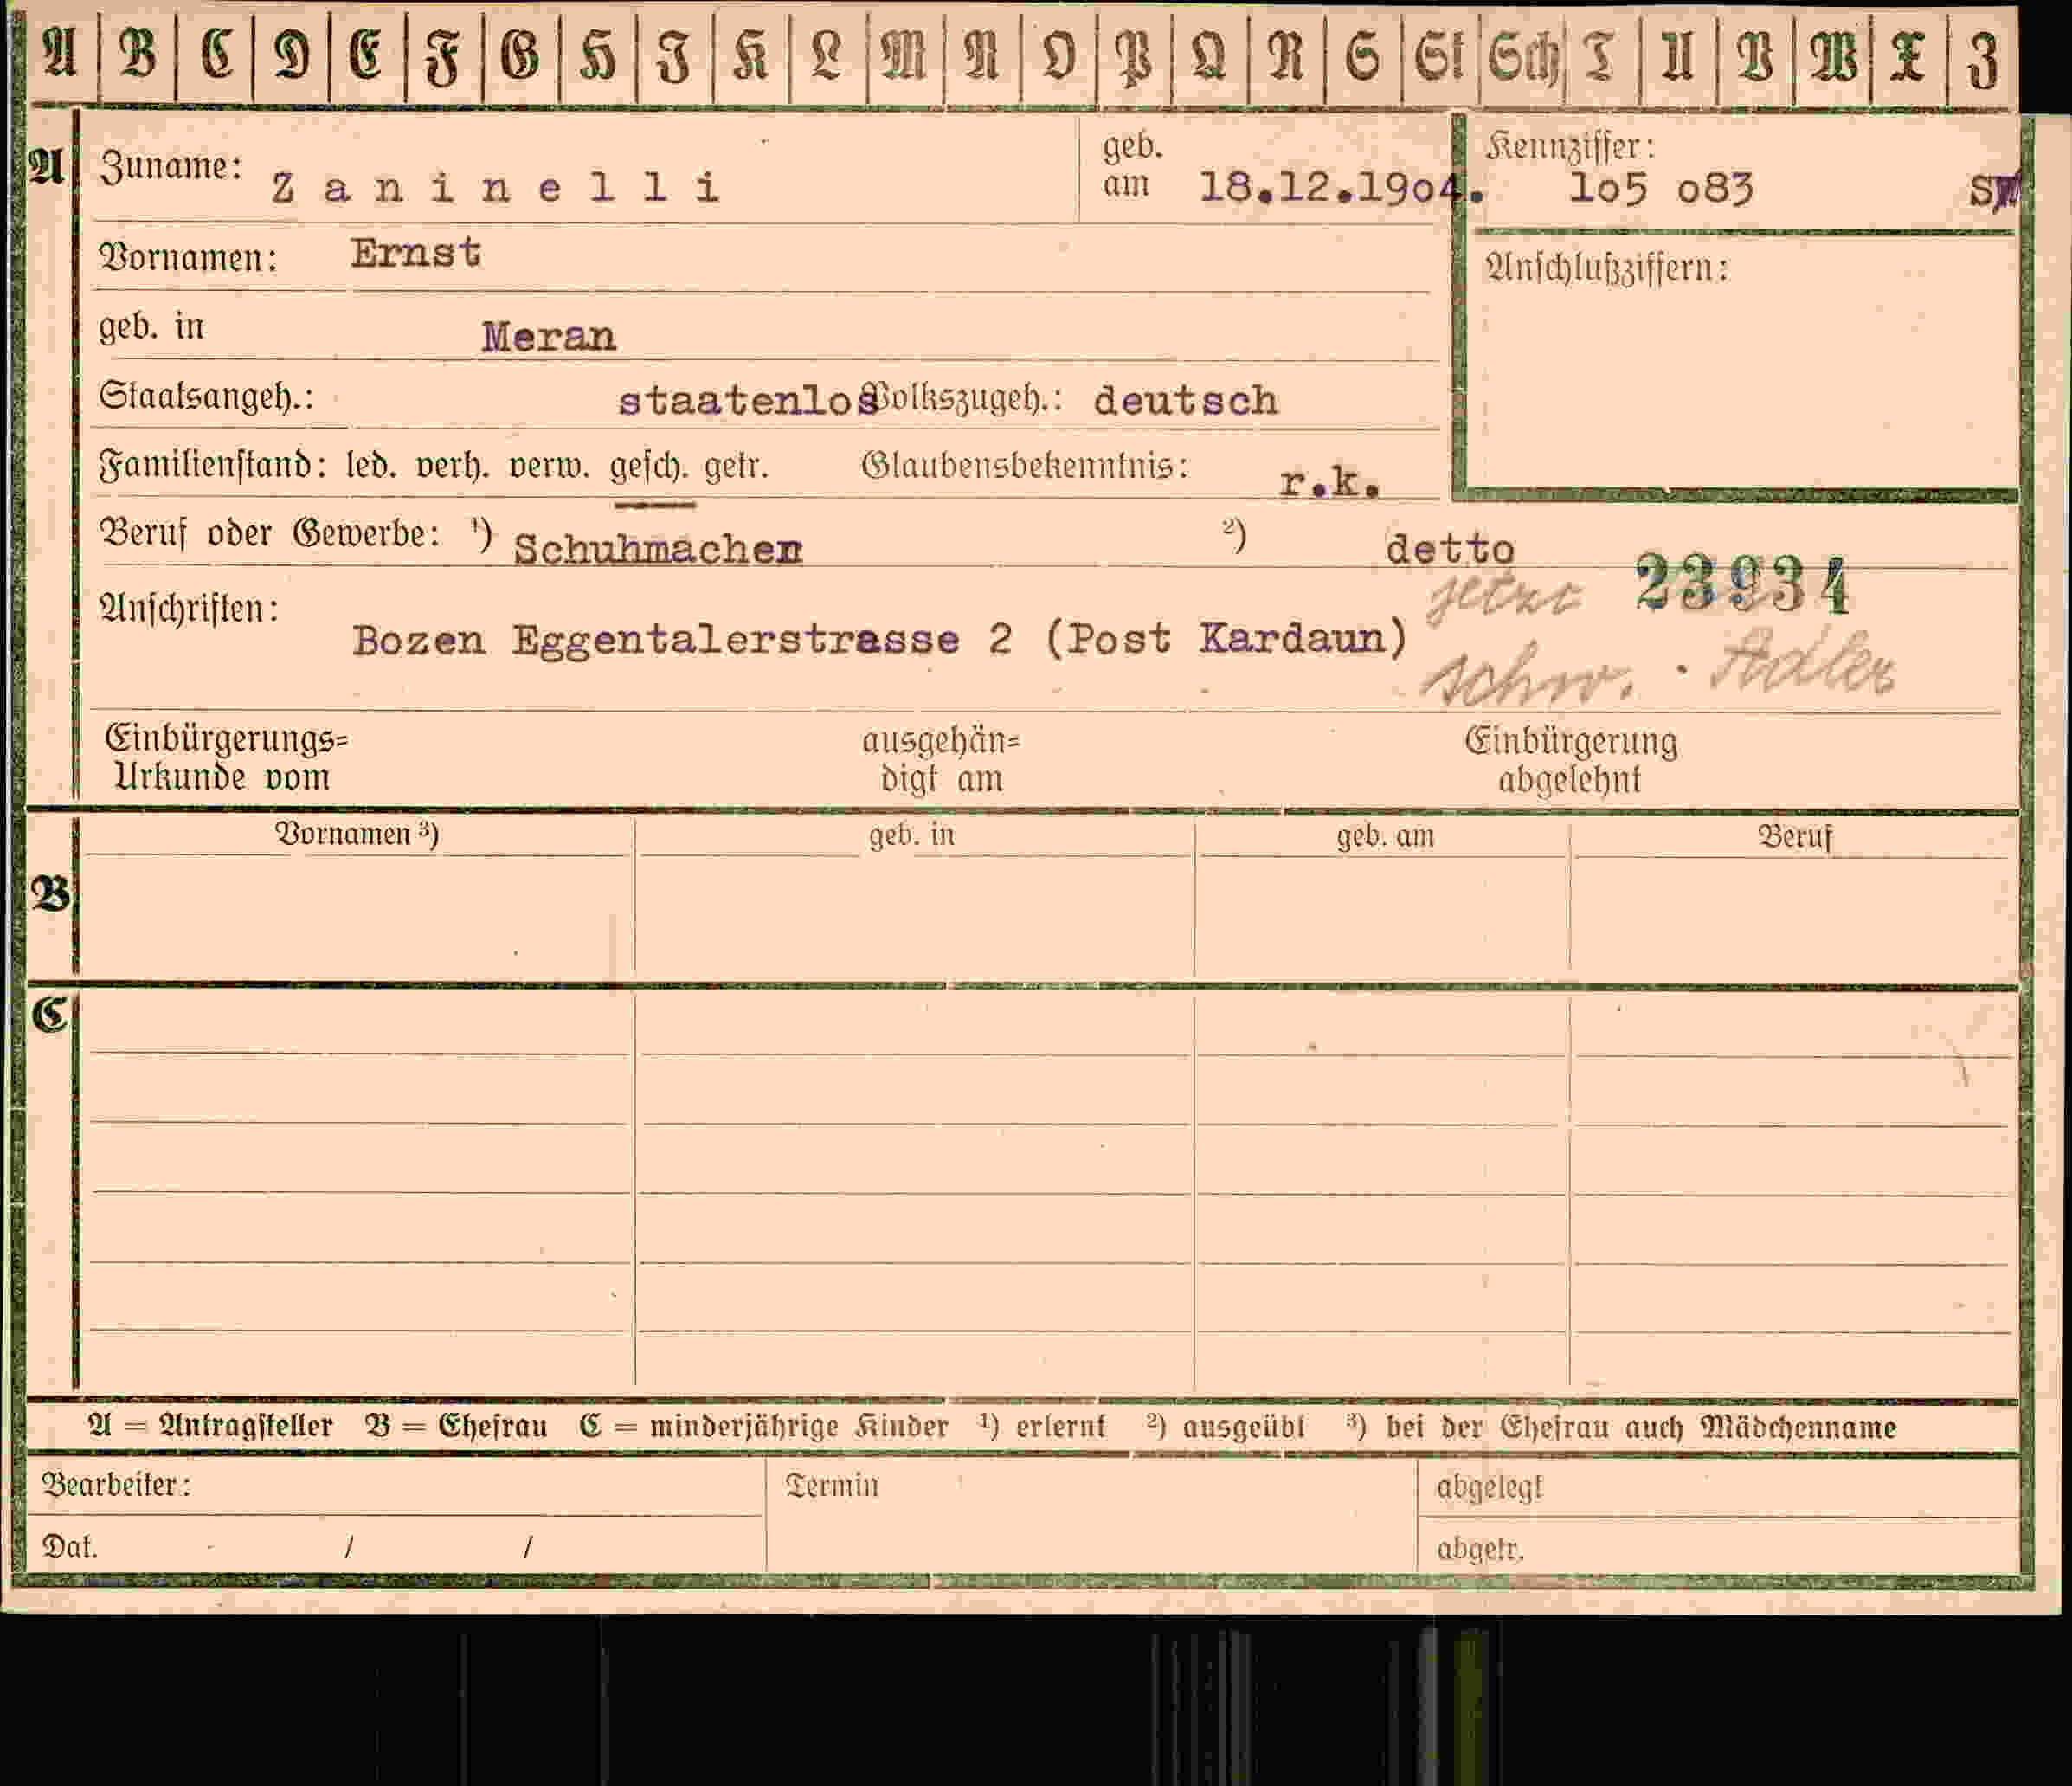Click the typed first name 'Ernst'

415,253
